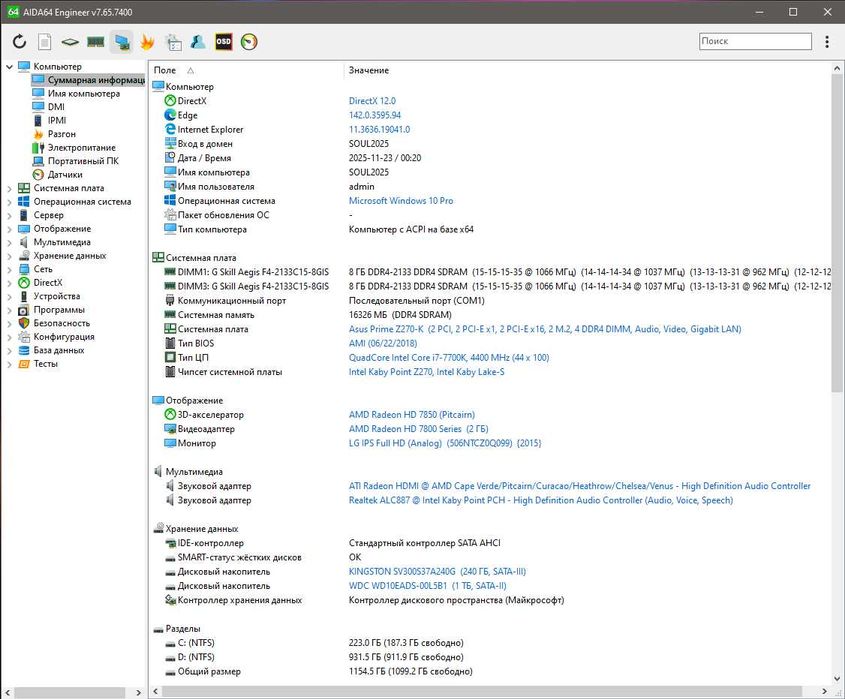This screenshot has width=845, height=699.
Task: Expand the Сеть tree node
Action: coord(9,269)
